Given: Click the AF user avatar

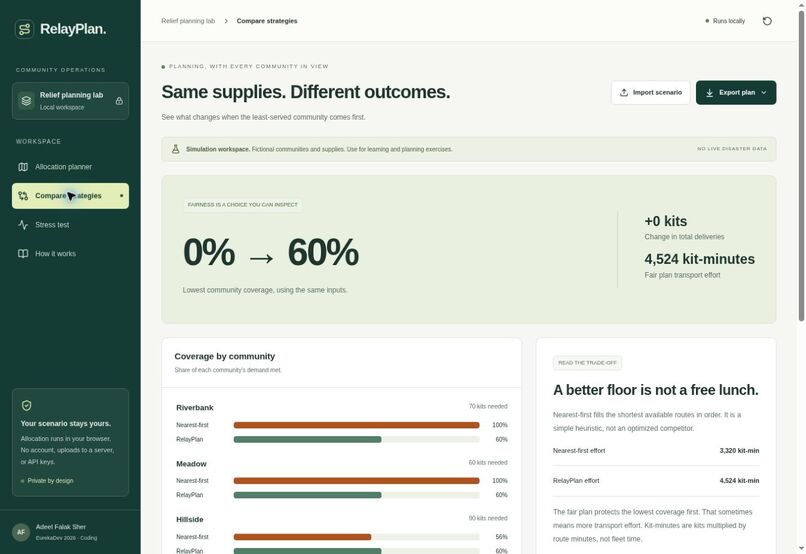Looking at the screenshot, I should (x=21, y=532).
